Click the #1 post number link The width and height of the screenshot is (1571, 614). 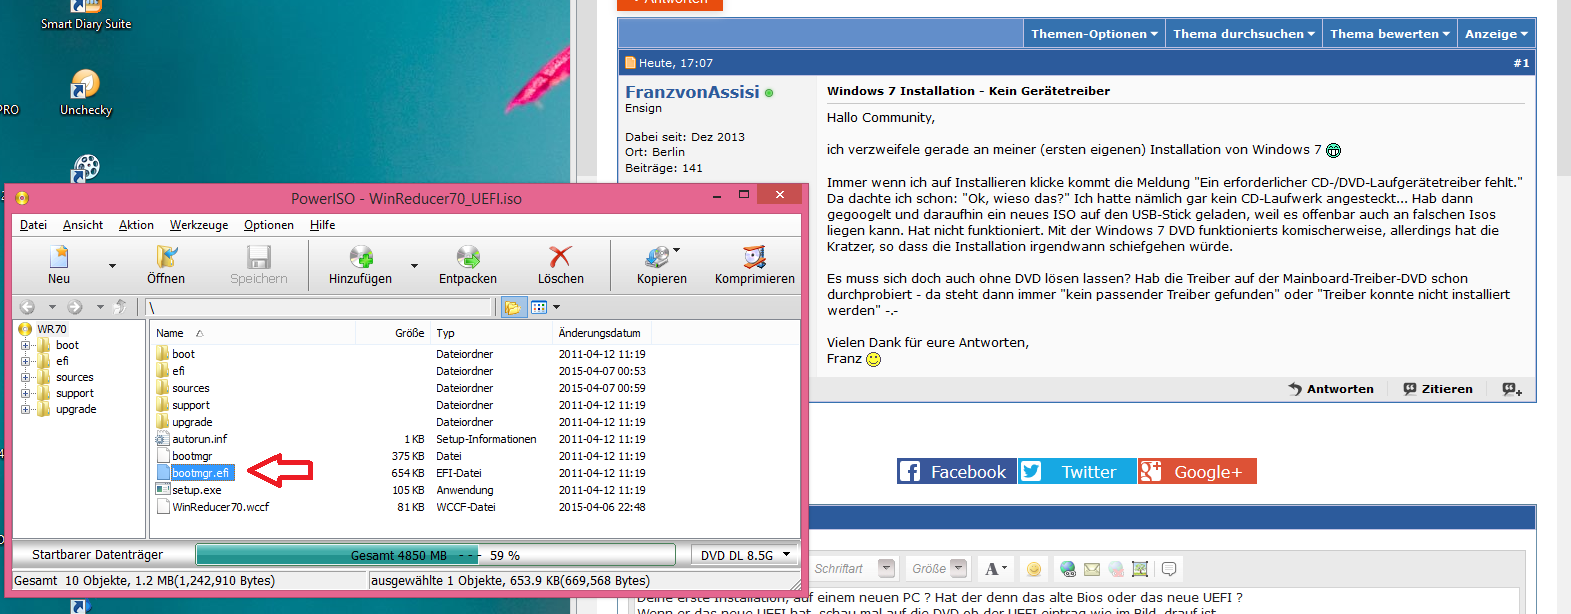coord(1521,63)
